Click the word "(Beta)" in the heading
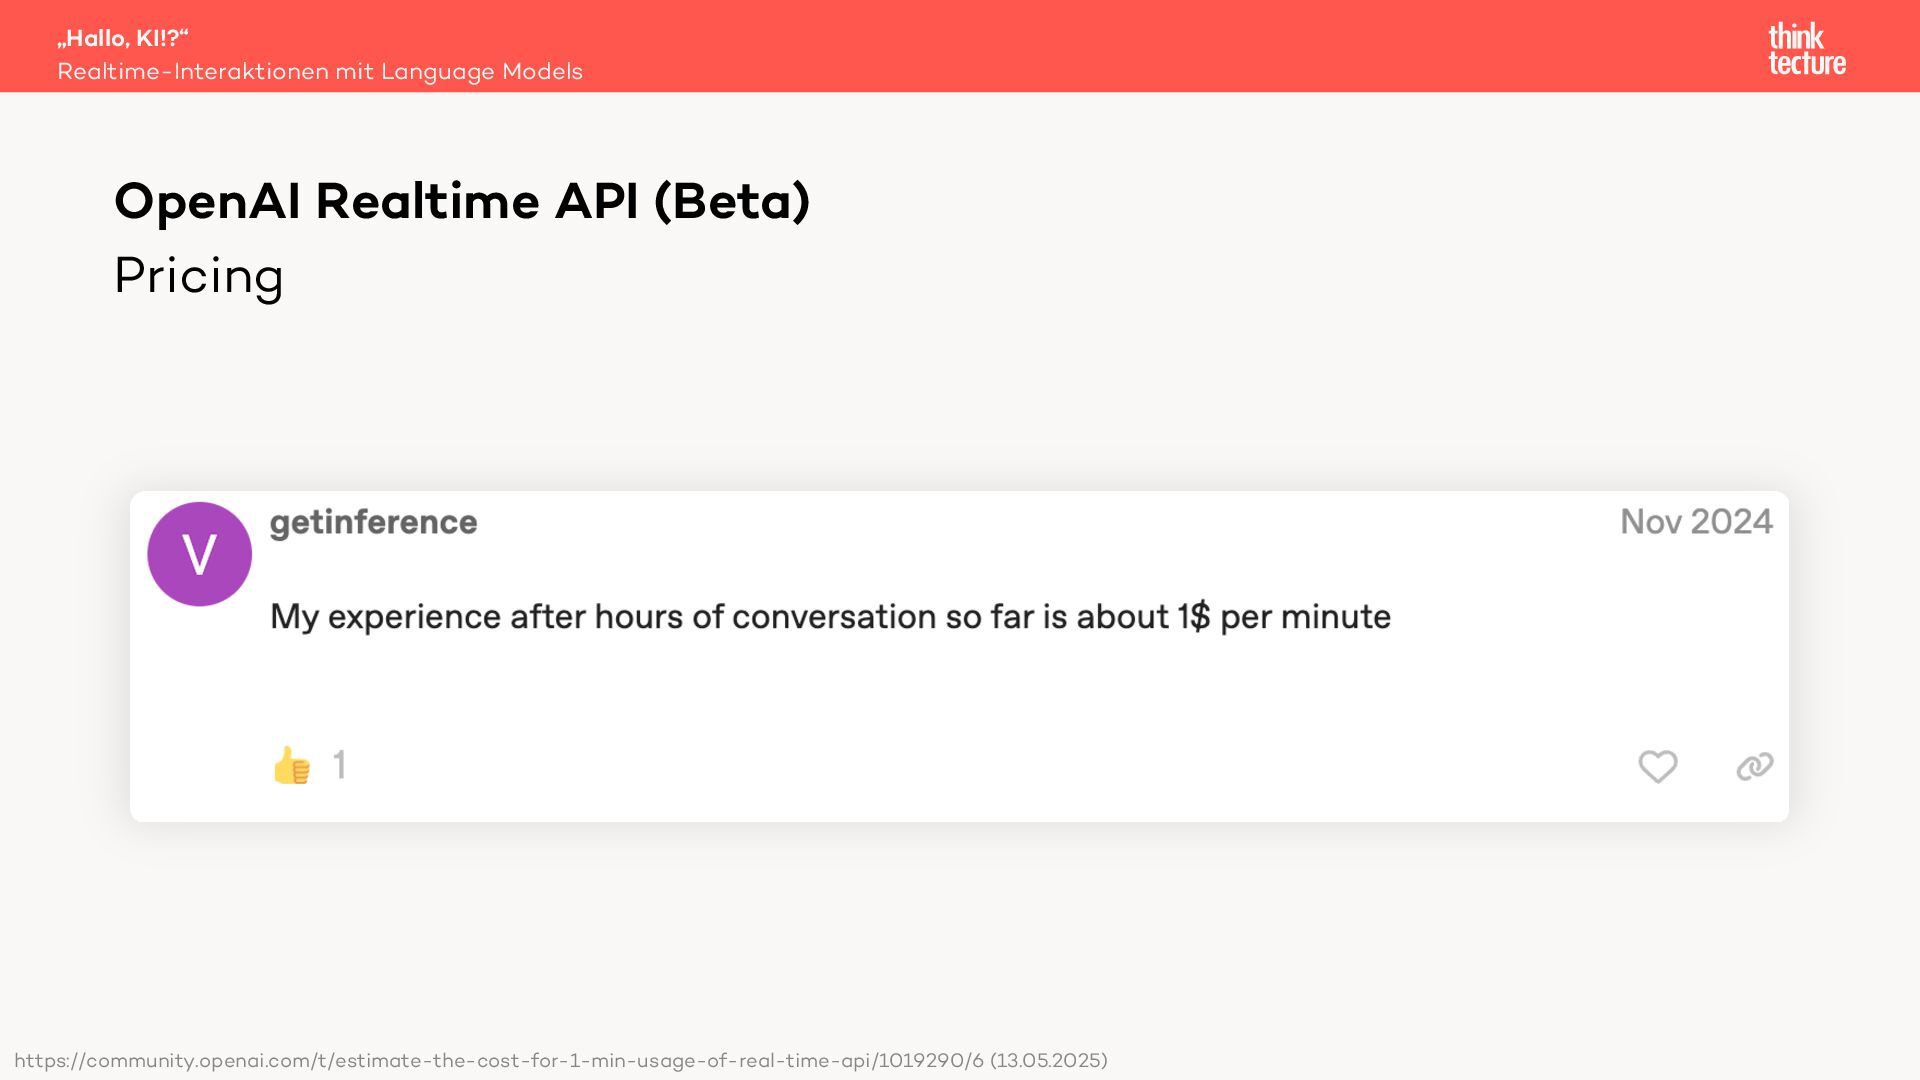Image resolution: width=1920 pixels, height=1080 pixels. click(731, 201)
